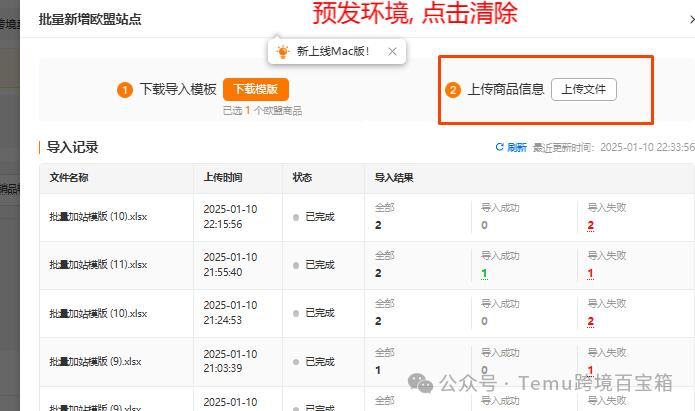Click the 批量新增欧盟站点 dialog title

click(x=90, y=20)
